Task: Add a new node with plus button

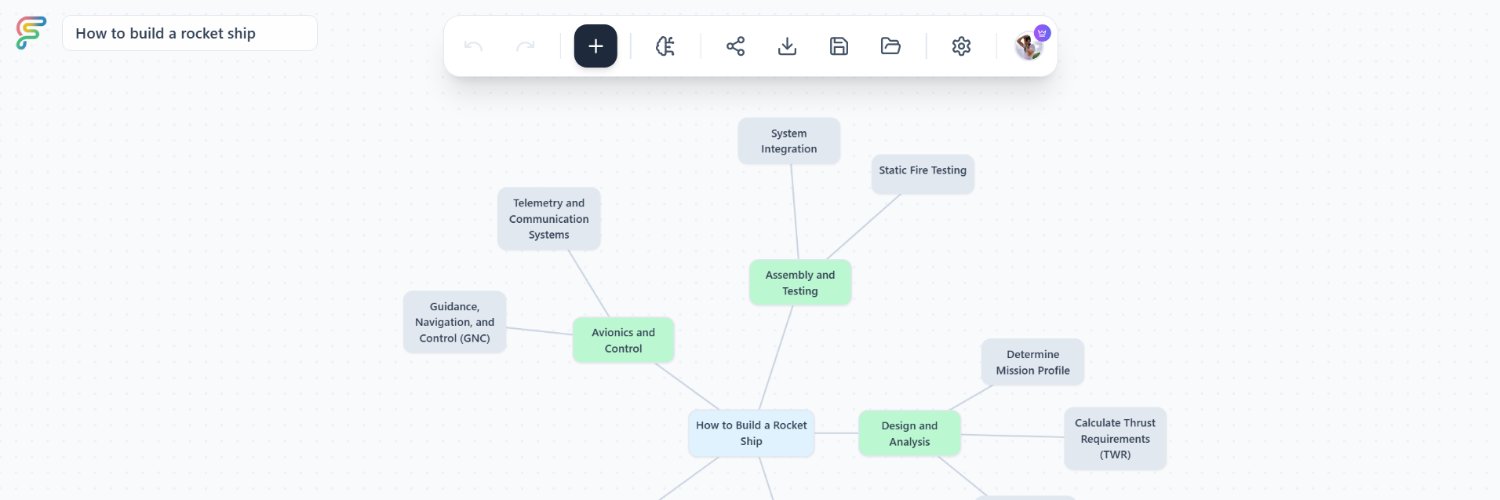Action: [x=596, y=46]
